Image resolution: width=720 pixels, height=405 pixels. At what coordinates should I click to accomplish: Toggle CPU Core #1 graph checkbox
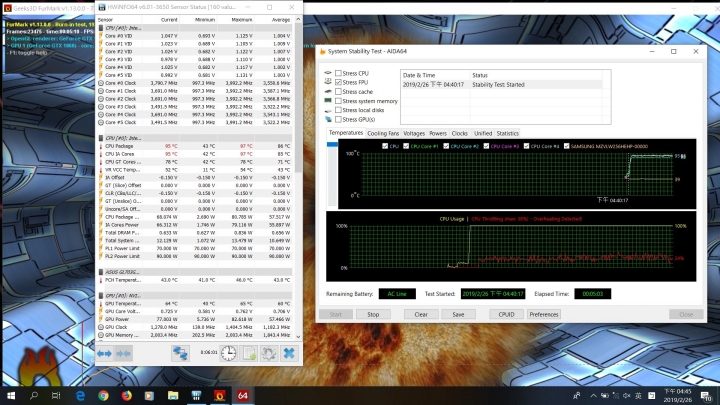click(406, 146)
